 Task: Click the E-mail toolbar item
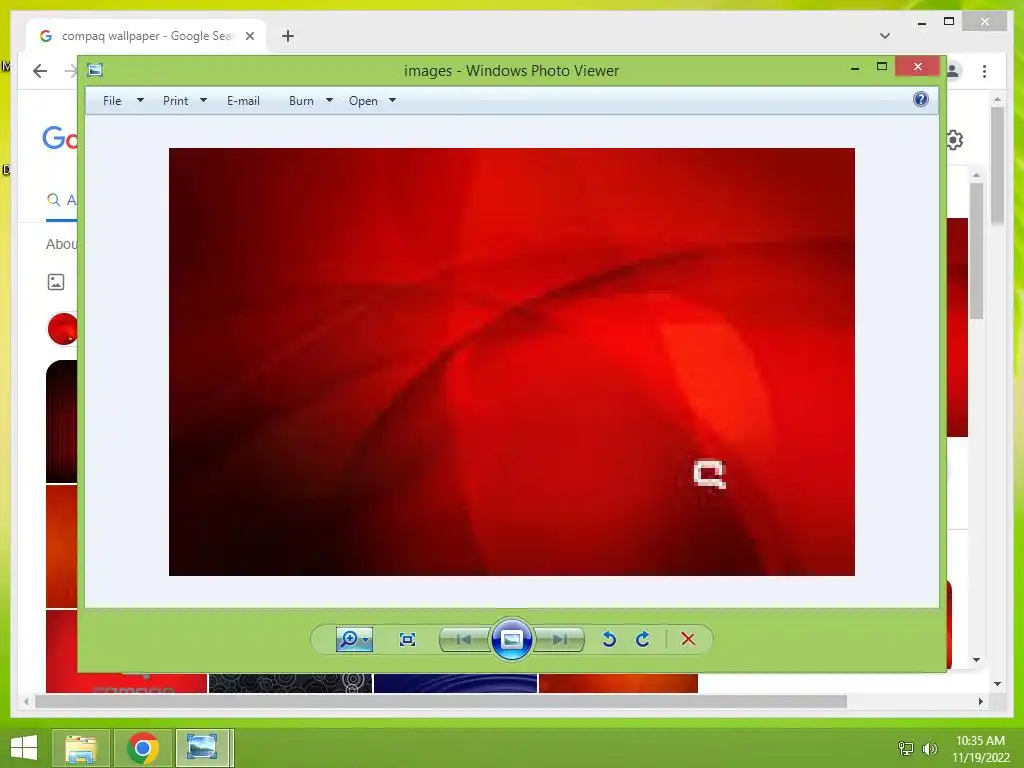244,101
